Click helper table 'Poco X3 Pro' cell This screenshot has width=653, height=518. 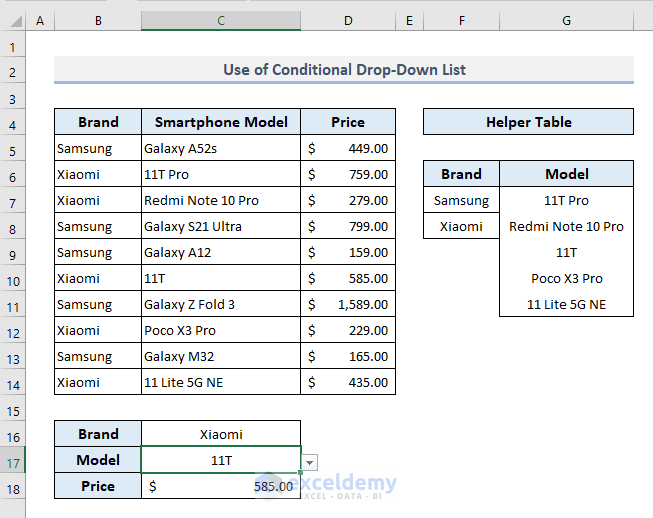point(566,278)
